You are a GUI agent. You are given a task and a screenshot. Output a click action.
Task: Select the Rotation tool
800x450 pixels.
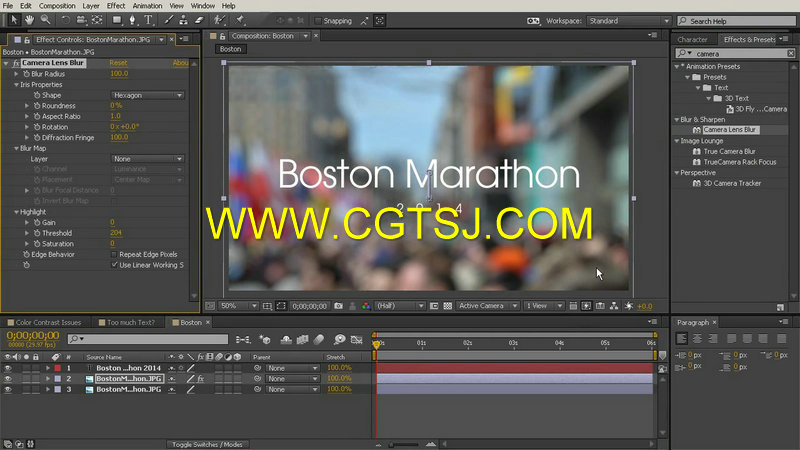click(65, 20)
